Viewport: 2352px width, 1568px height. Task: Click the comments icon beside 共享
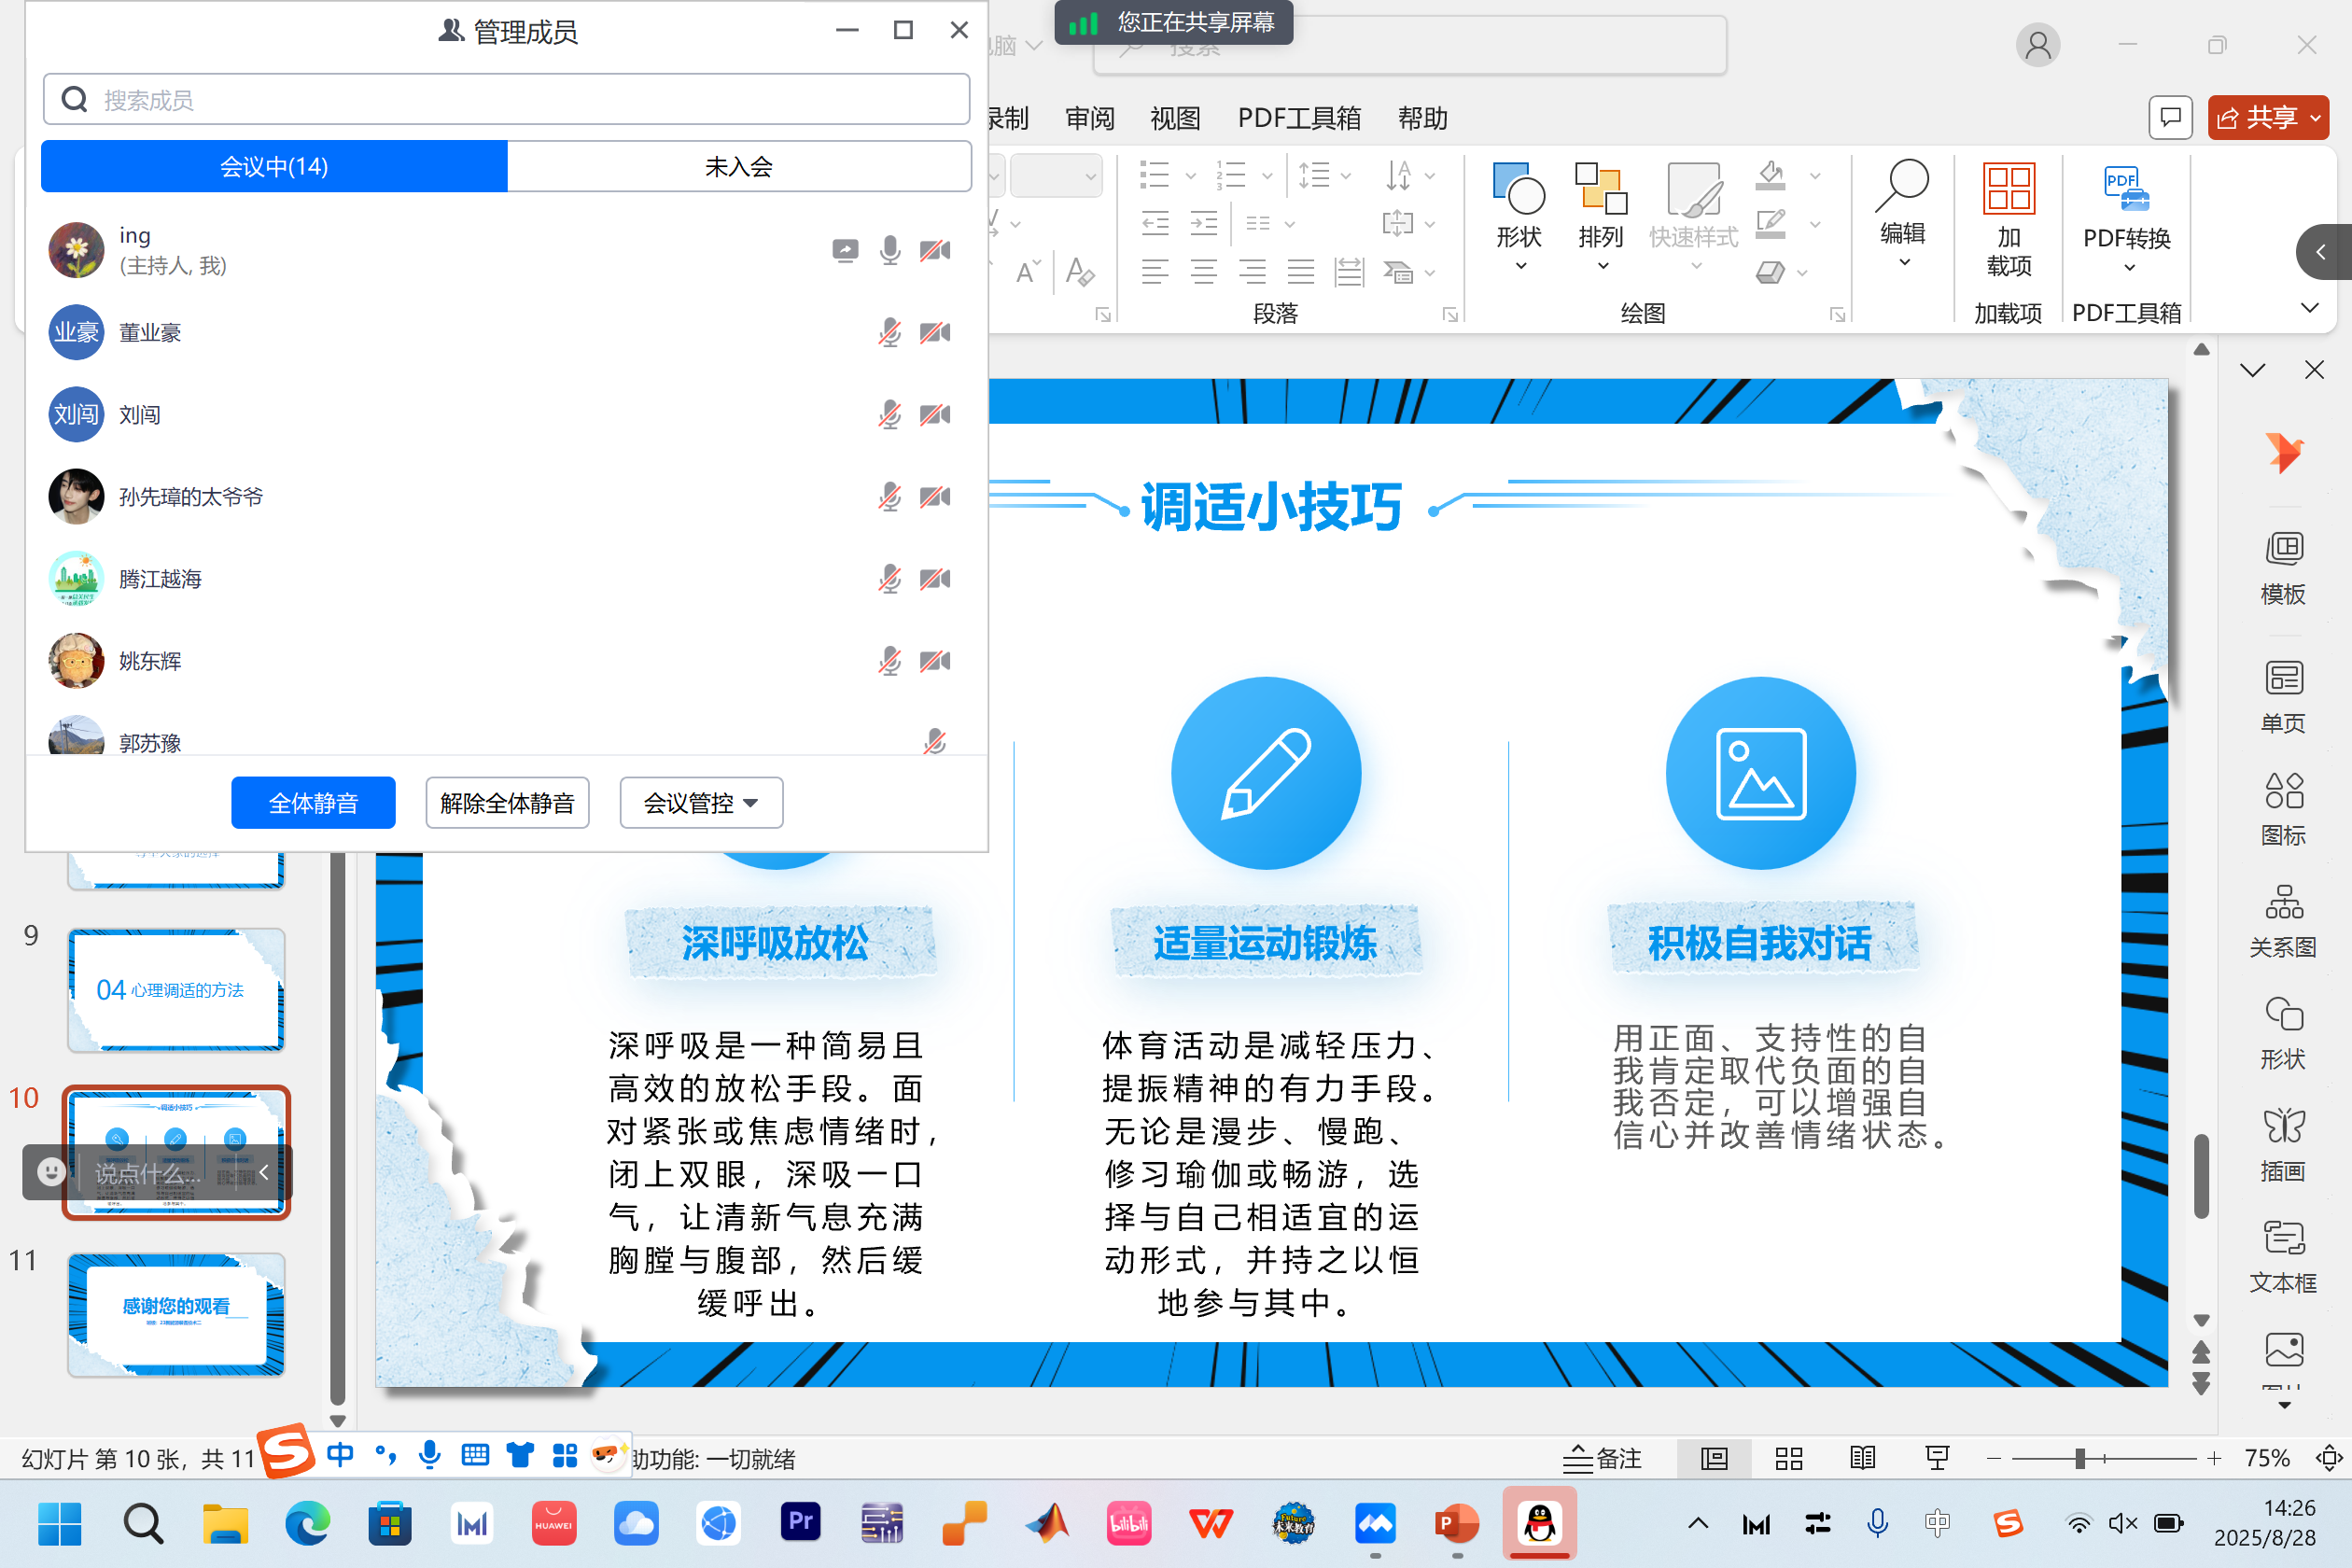coord(2170,118)
